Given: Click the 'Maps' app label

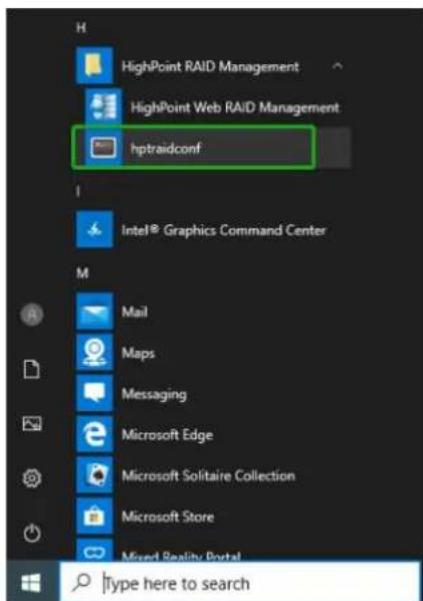Looking at the screenshot, I should pos(138,353).
